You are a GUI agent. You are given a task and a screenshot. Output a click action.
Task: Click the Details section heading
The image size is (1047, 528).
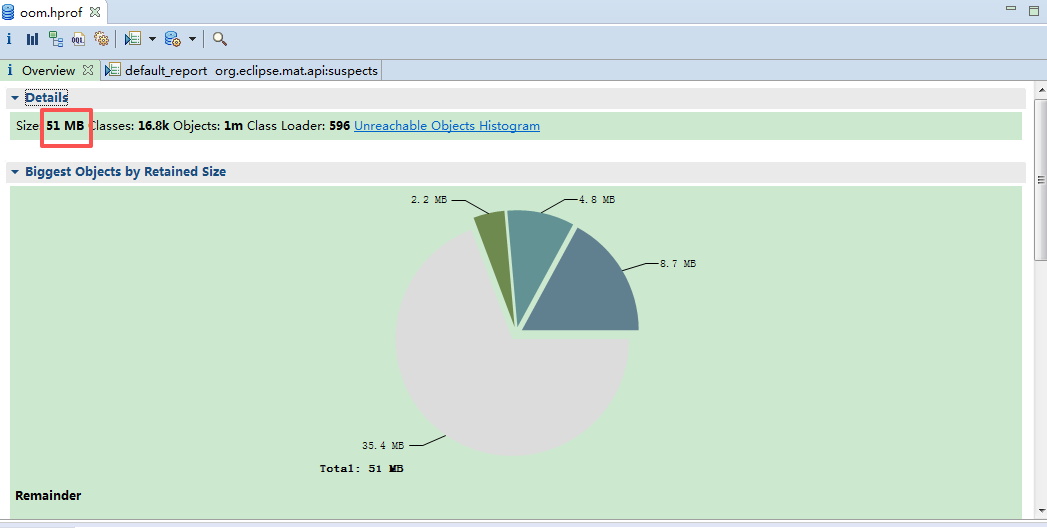click(x=47, y=97)
